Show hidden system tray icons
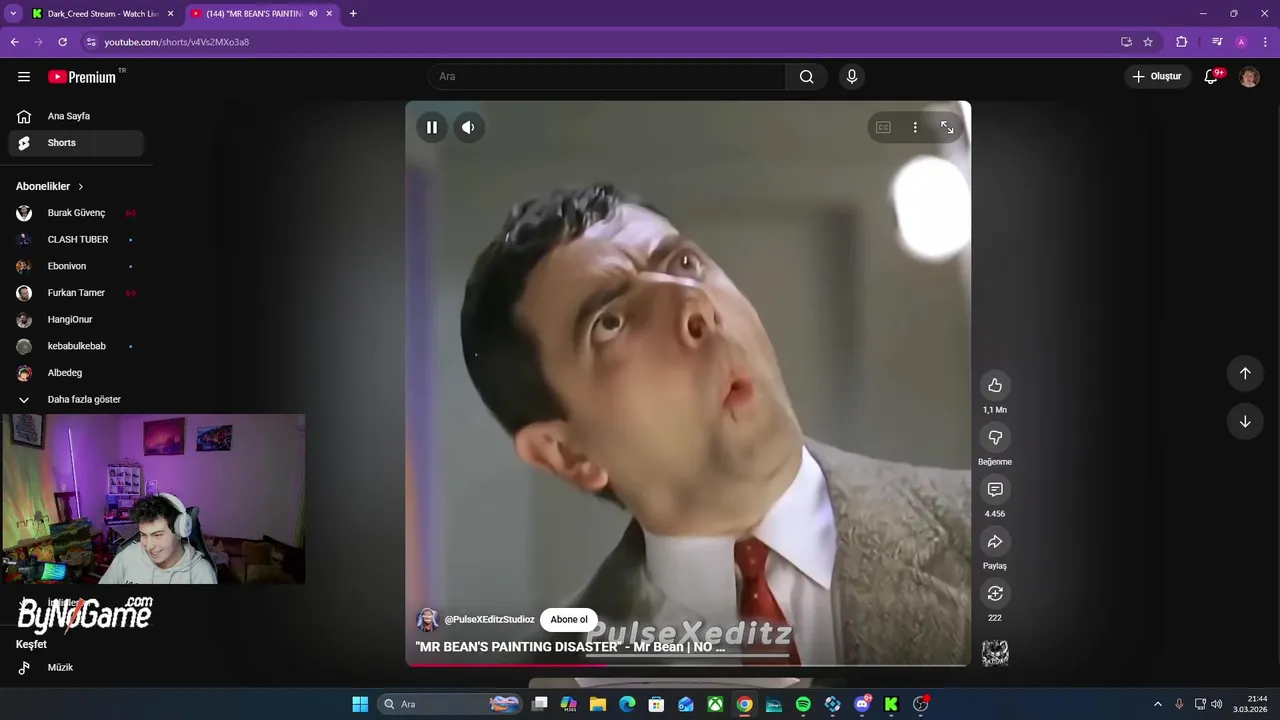Image resolution: width=1280 pixels, height=720 pixels. (x=1158, y=704)
